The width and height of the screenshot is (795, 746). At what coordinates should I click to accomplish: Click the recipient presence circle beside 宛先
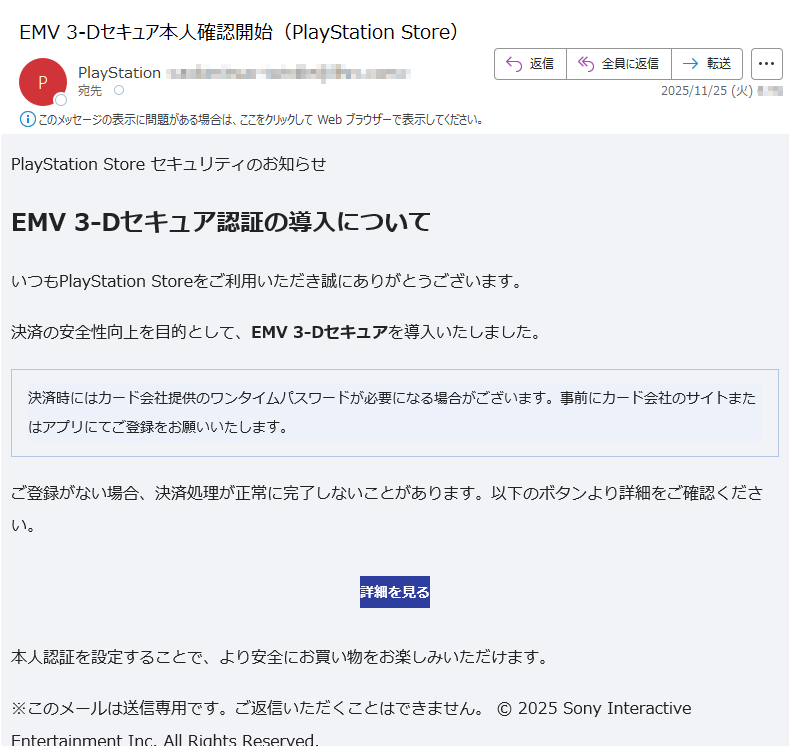119,91
